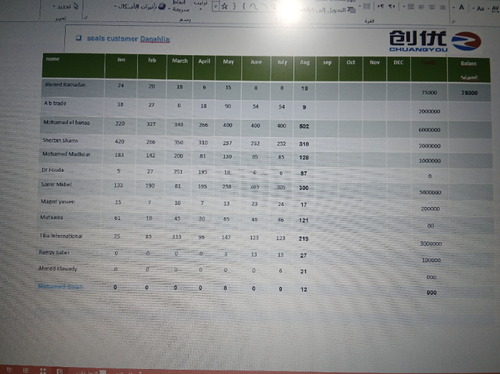Expand the shapes gallery more arrow
The width and height of the screenshot is (500, 374).
(x=216, y=7)
